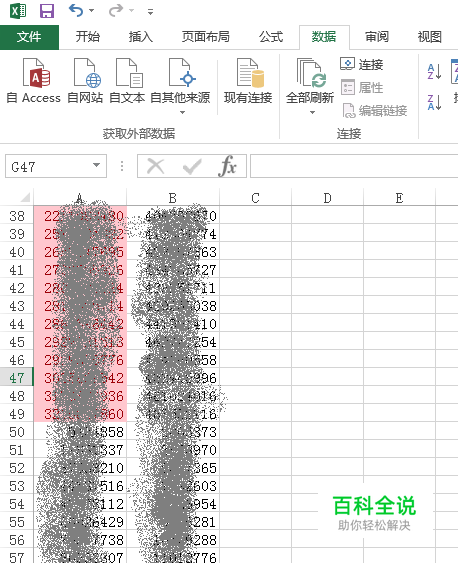The image size is (458, 563).
Task: Switch to the 开始 ribbon tab
Action: pos(88,37)
